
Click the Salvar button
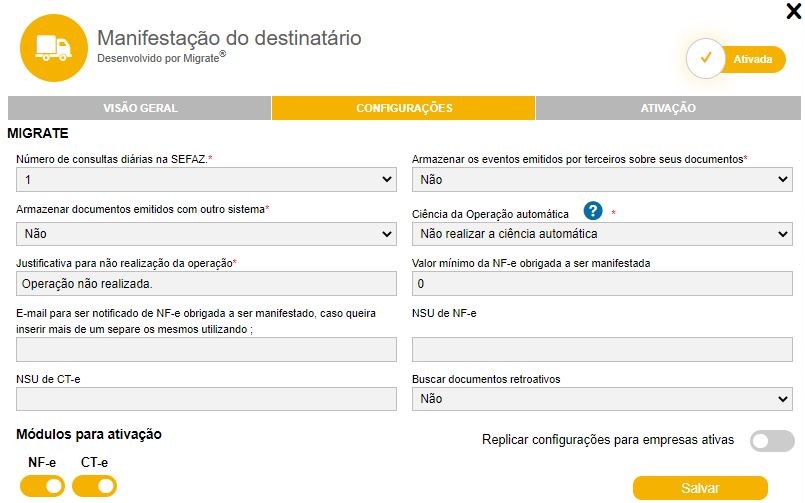700,488
